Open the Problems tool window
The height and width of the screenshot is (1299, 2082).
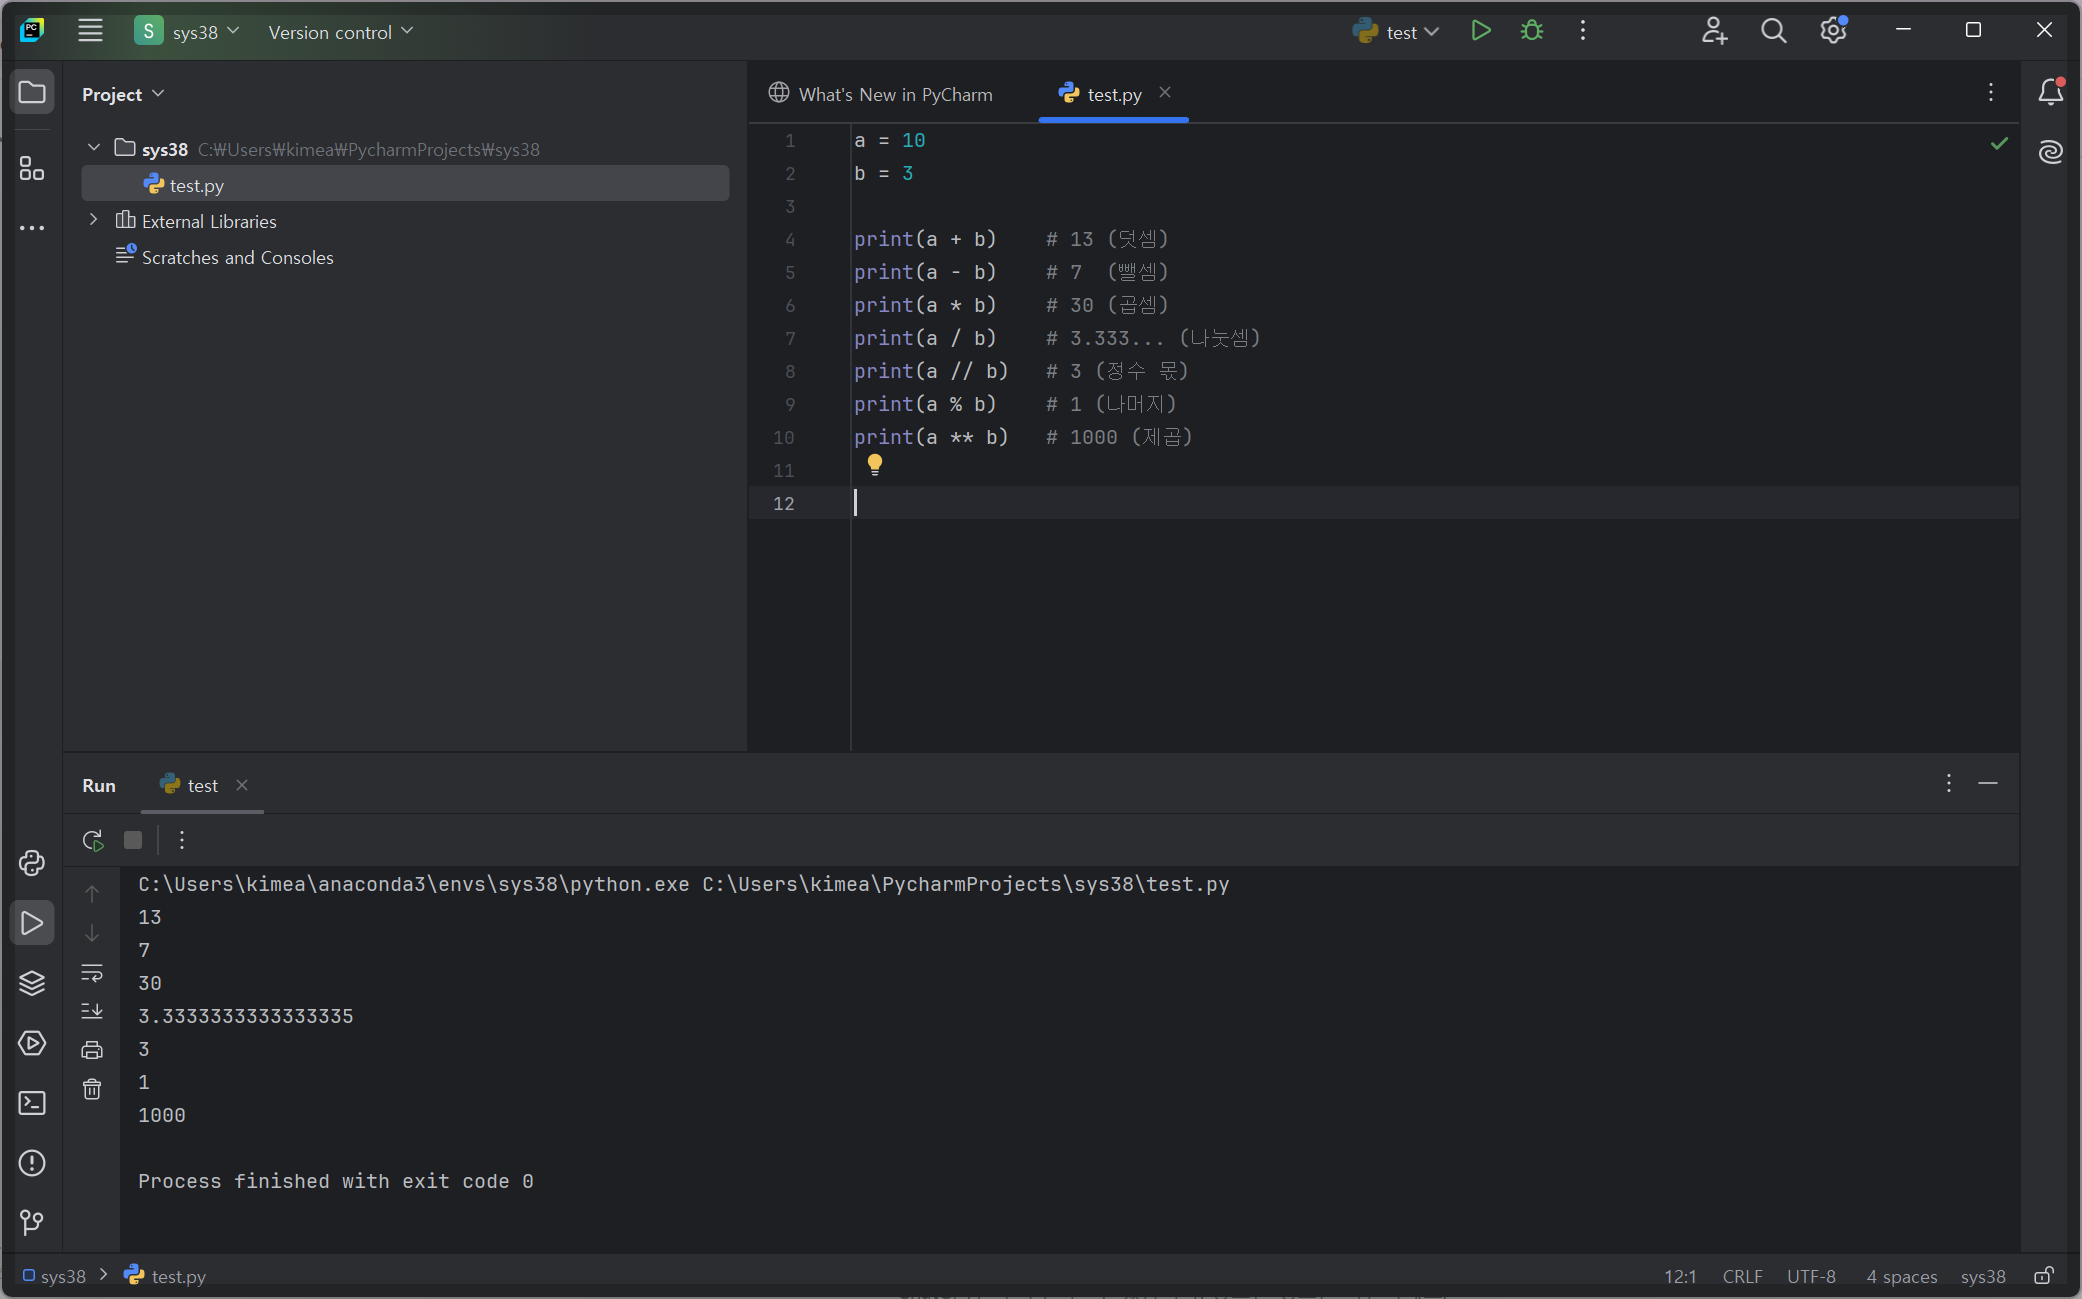(x=32, y=1163)
